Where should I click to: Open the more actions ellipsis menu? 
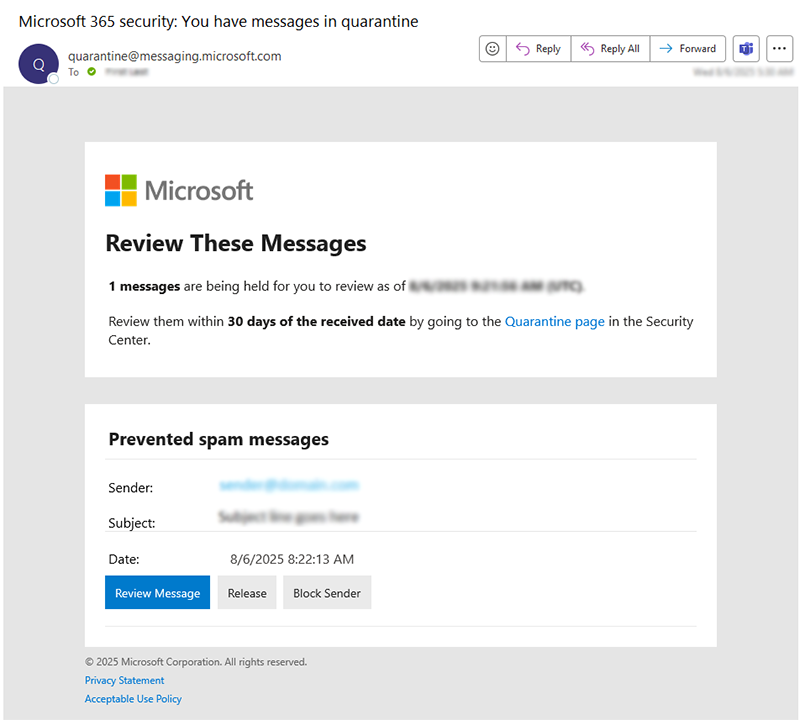[779, 48]
